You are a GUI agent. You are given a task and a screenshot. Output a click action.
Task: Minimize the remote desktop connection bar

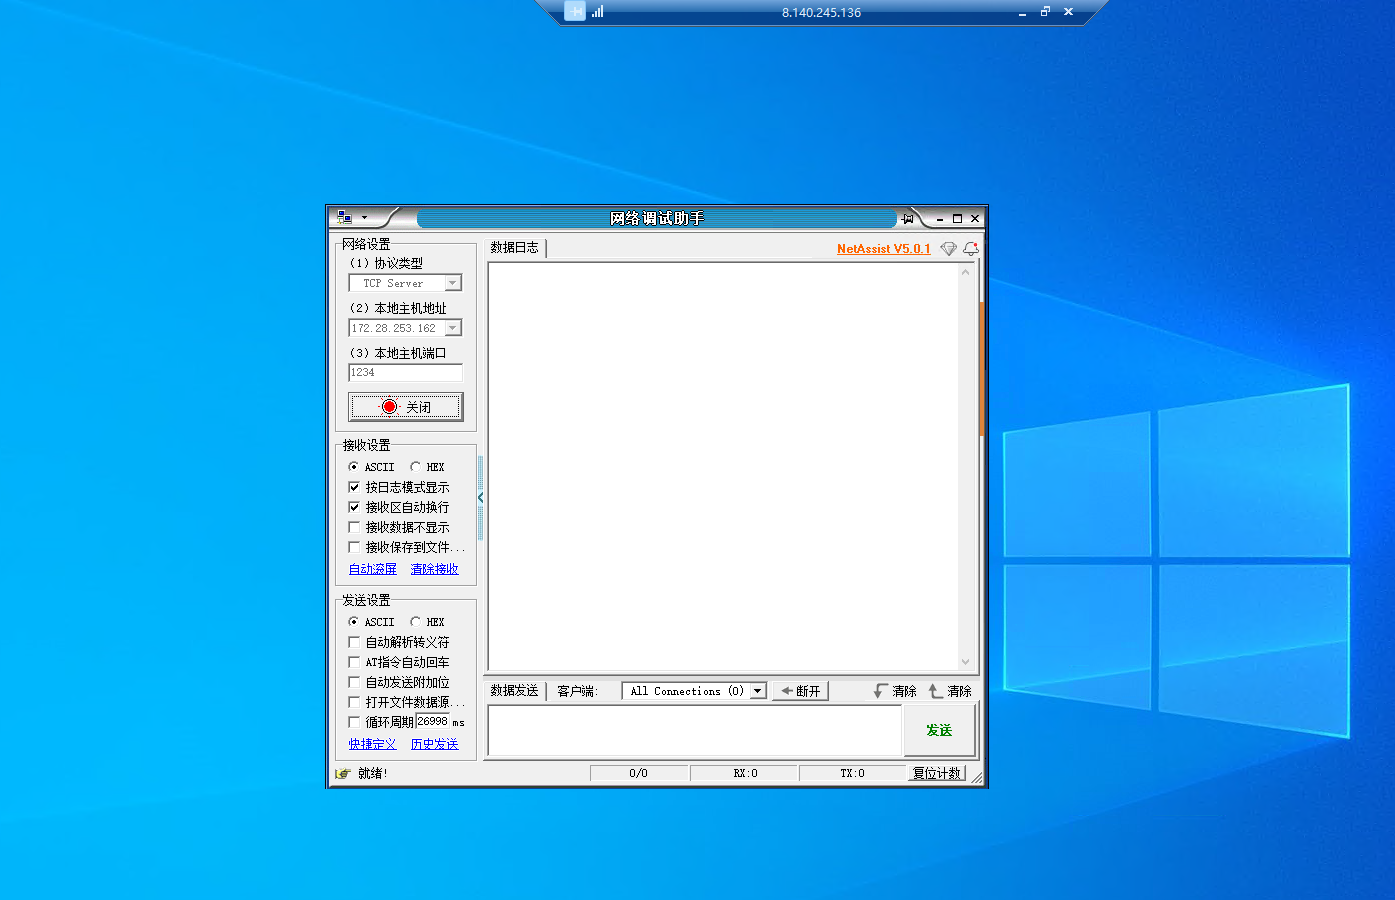point(1022,12)
